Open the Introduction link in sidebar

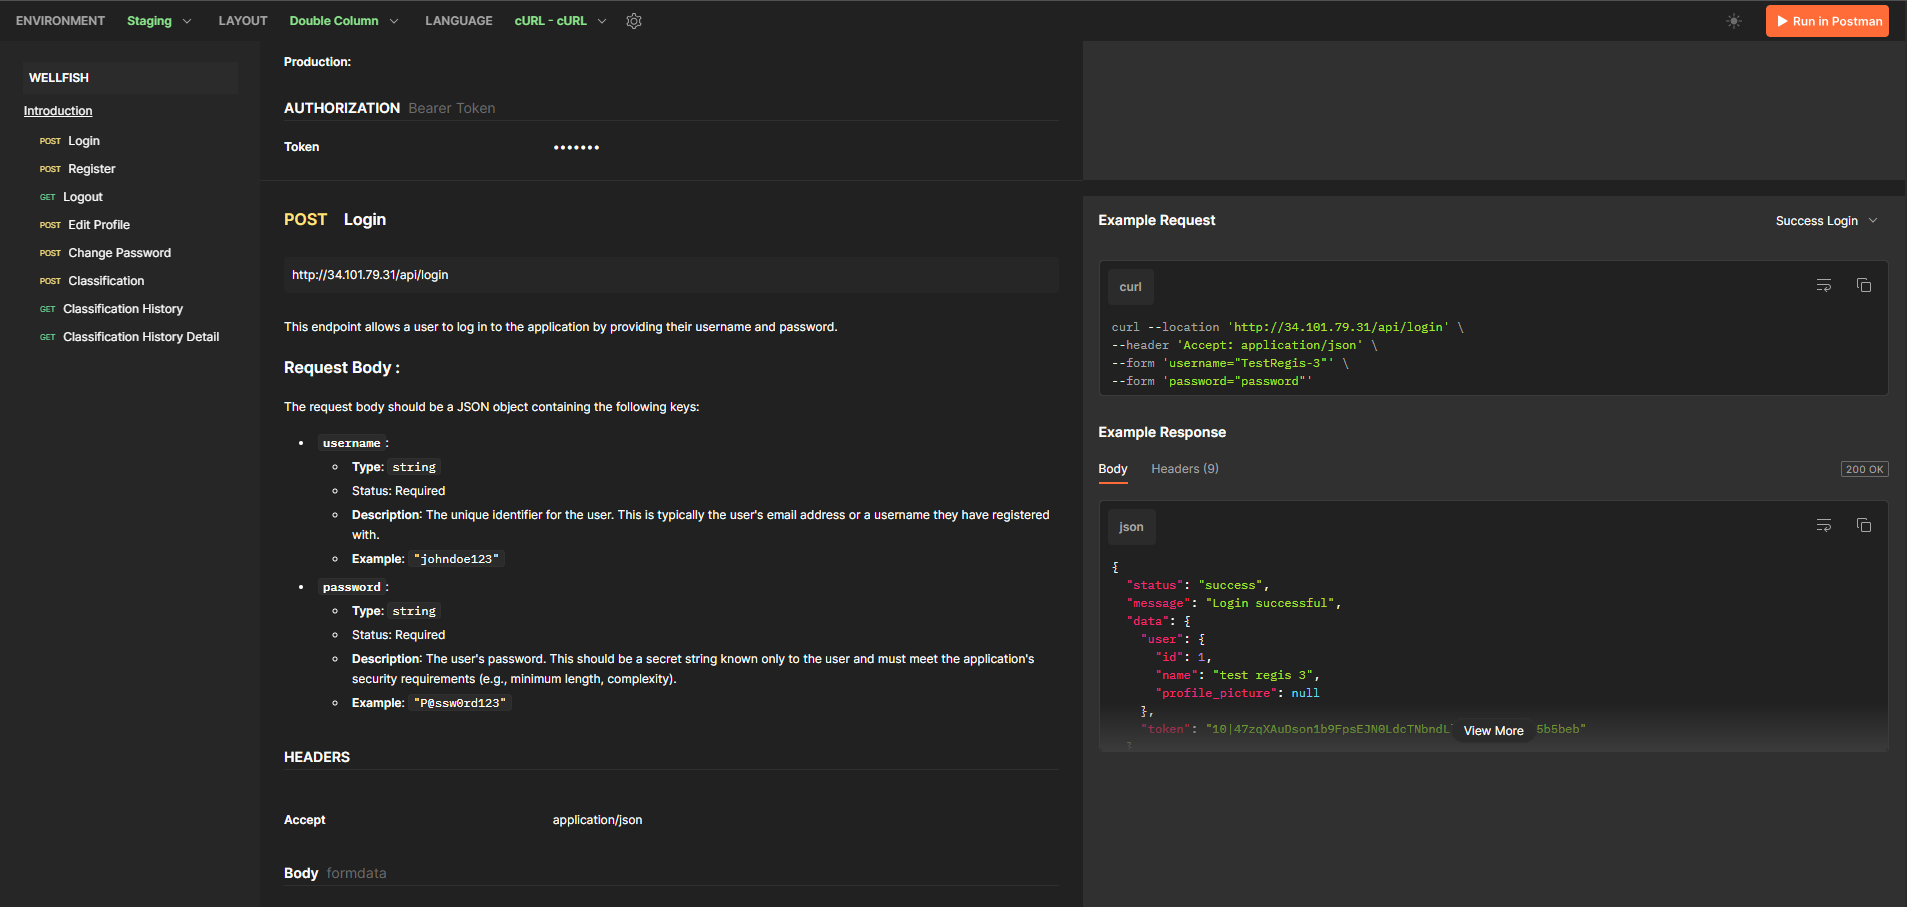[x=58, y=111]
